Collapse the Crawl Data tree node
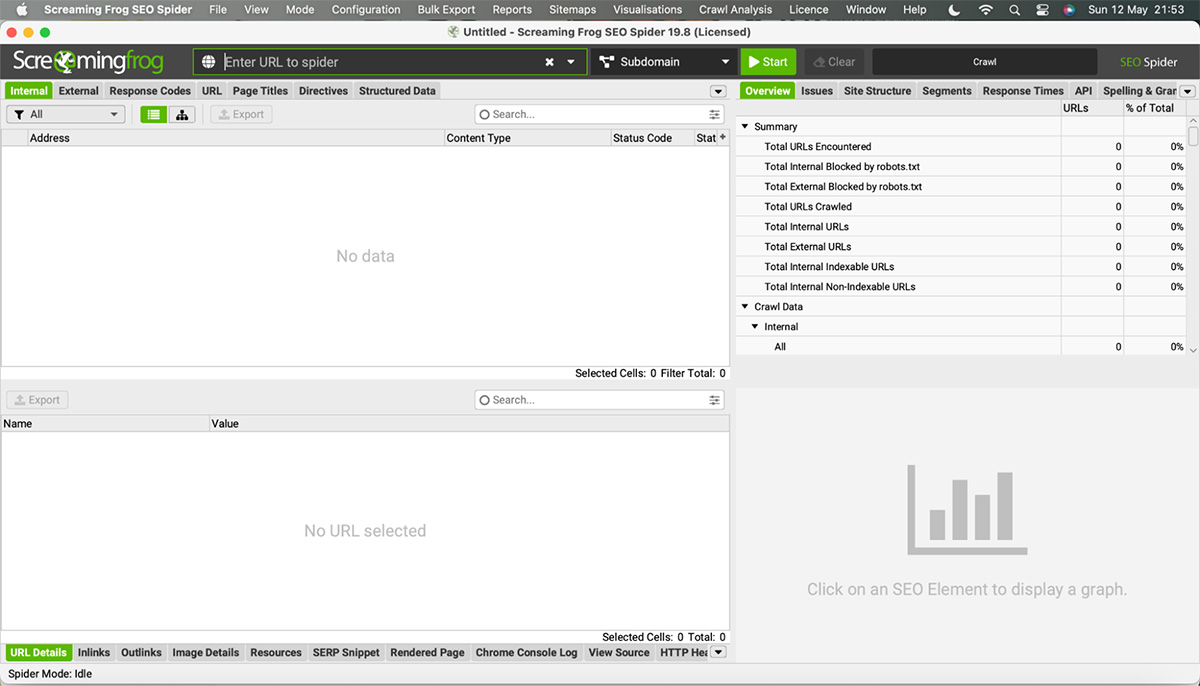The image size is (1200, 686). coord(744,307)
